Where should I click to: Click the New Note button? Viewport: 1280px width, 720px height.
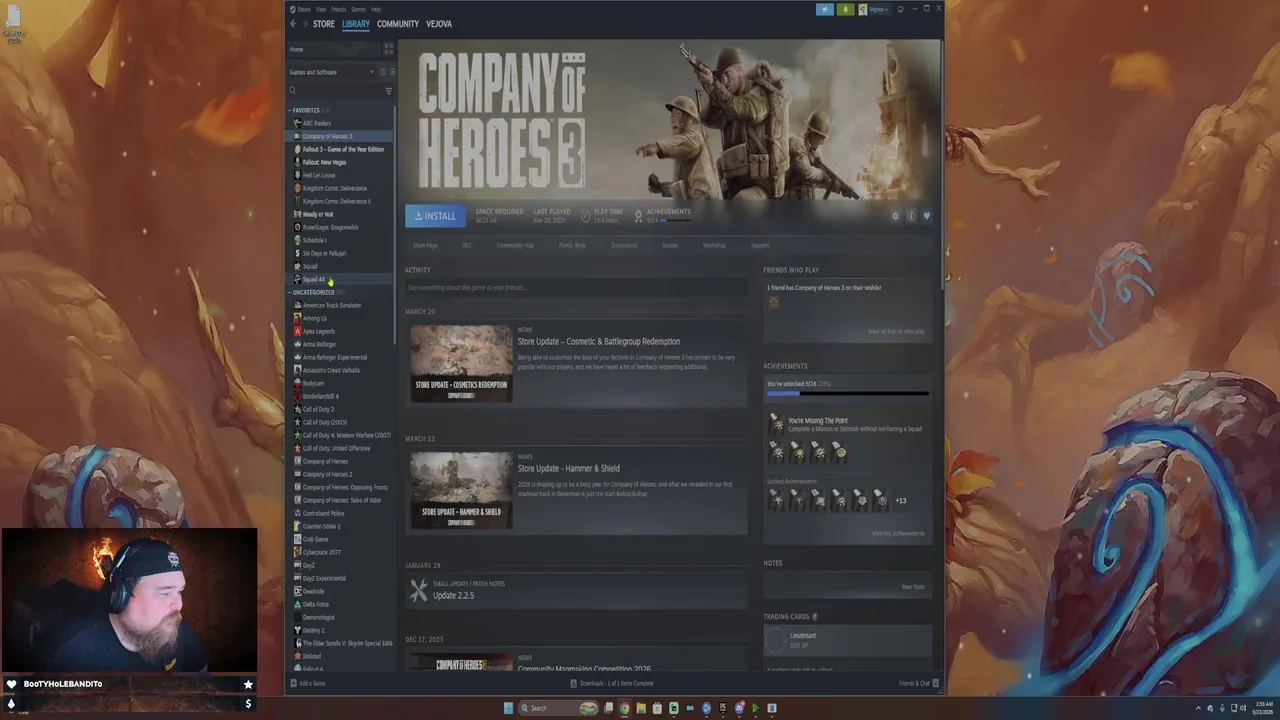point(913,587)
